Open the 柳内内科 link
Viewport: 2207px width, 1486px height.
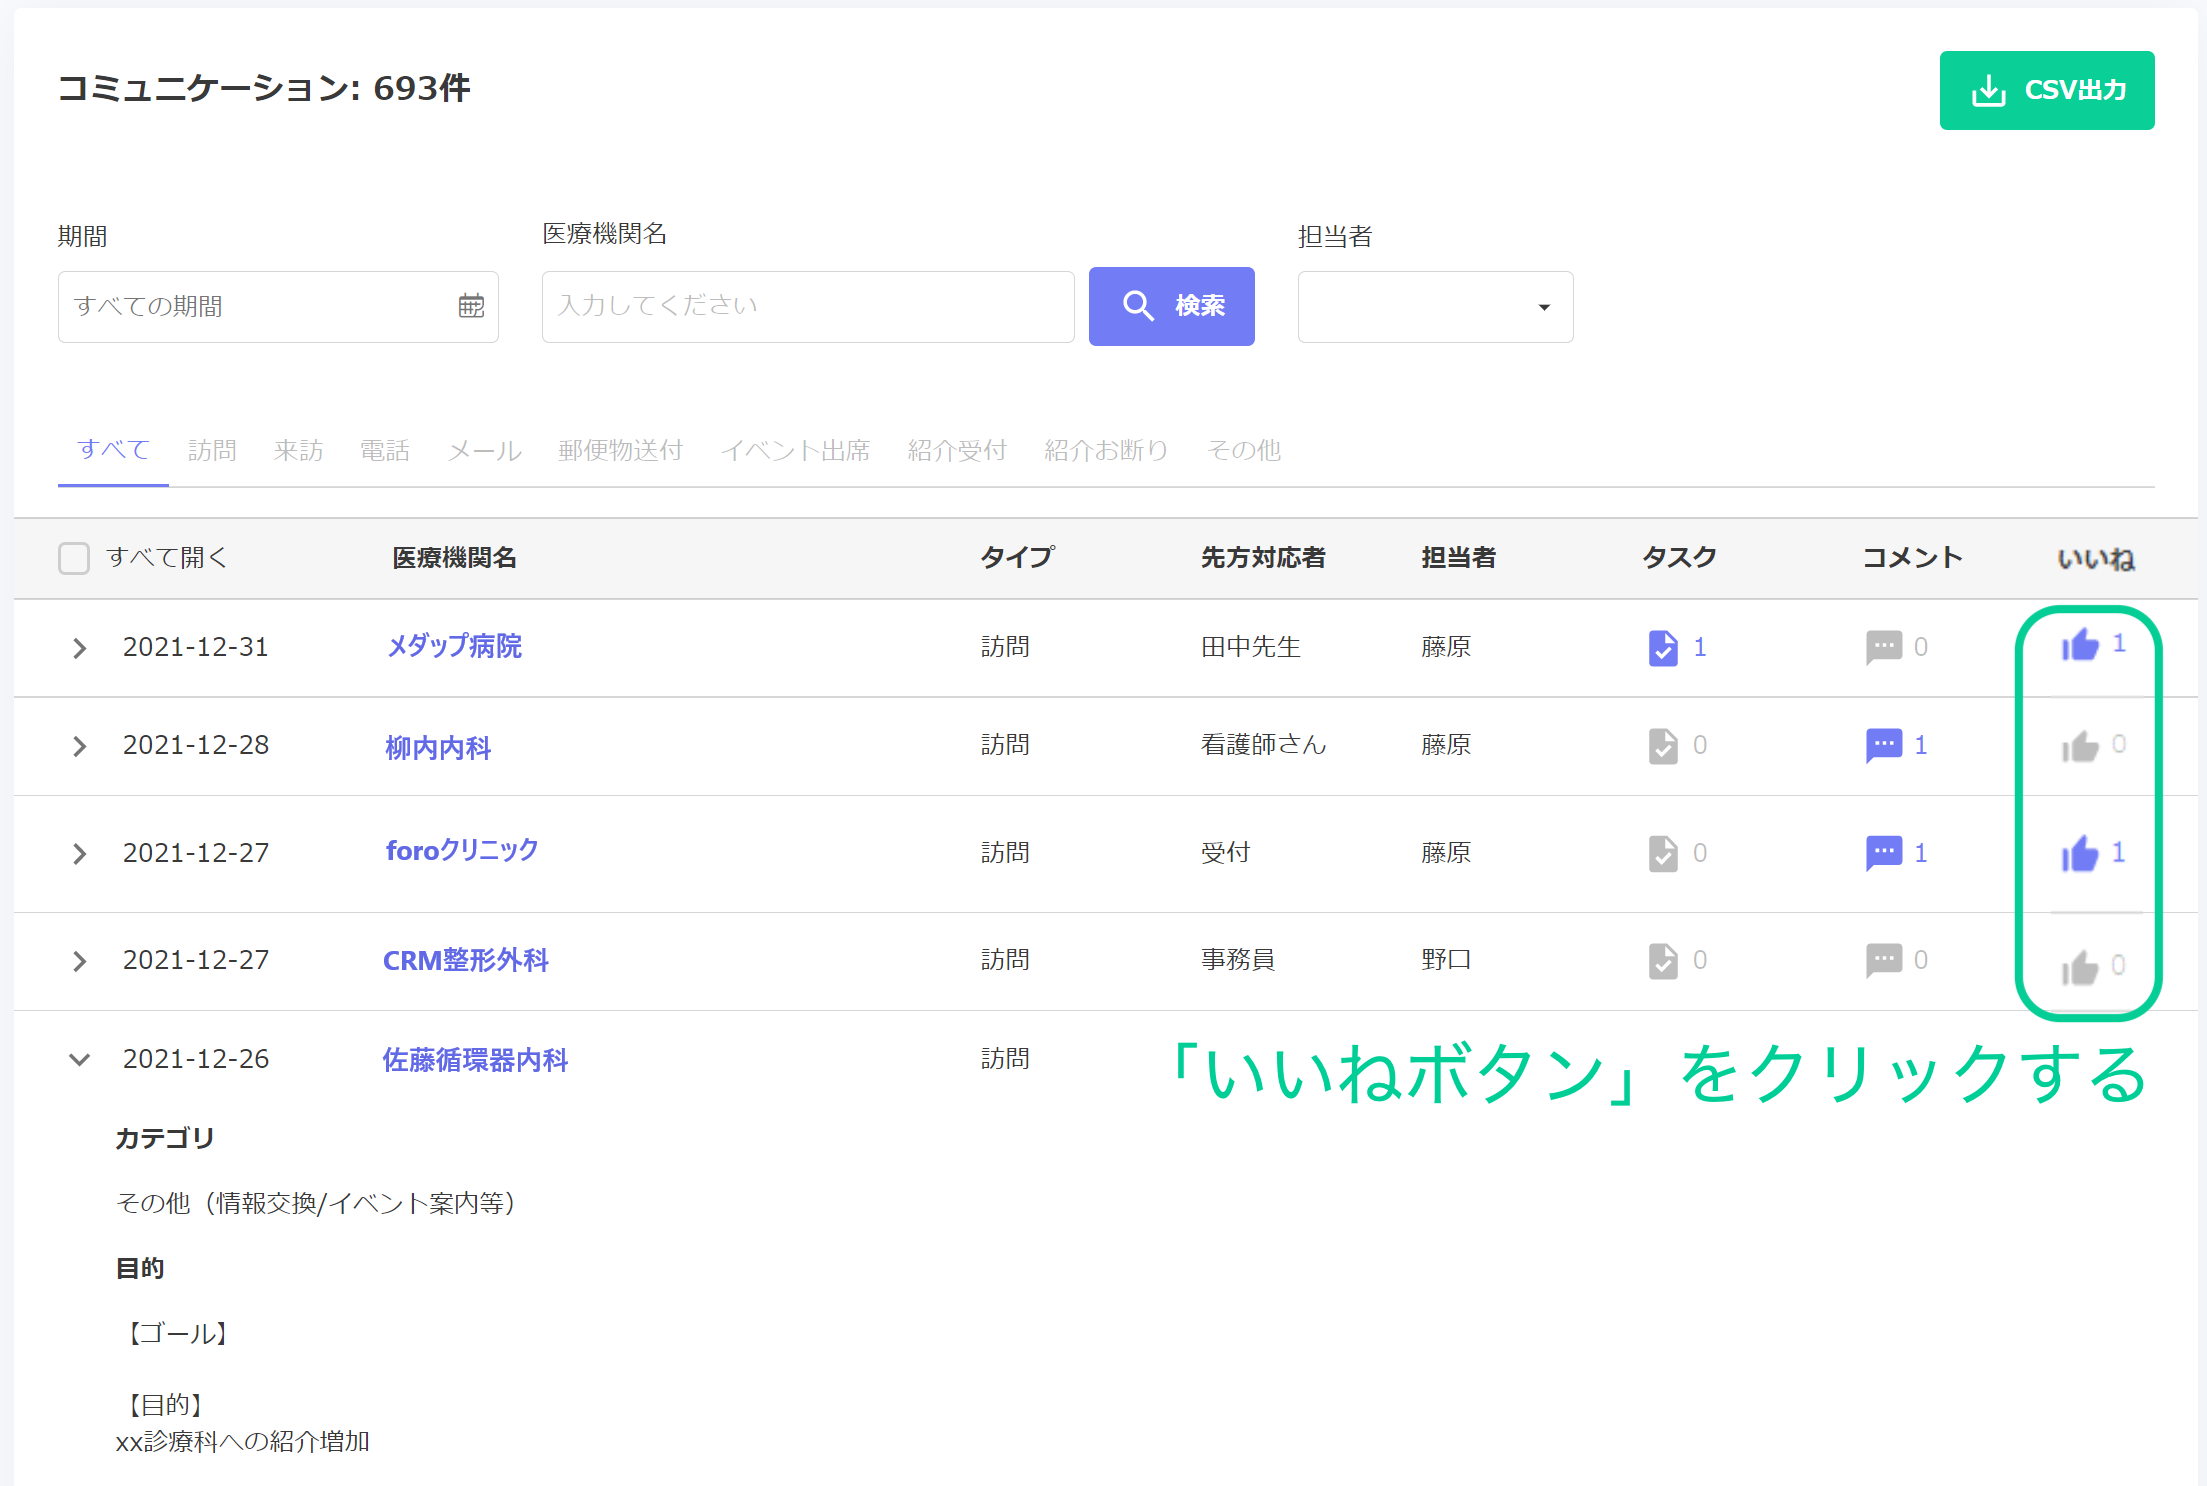(x=438, y=748)
